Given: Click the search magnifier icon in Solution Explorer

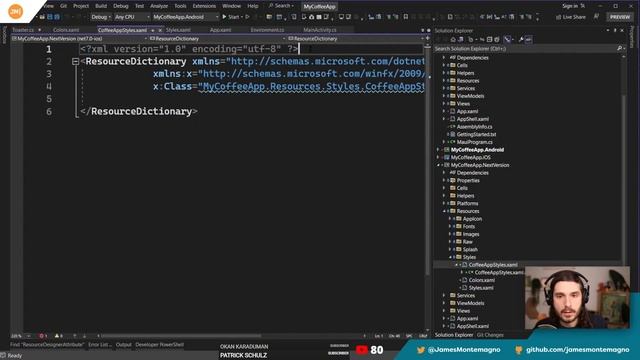Looking at the screenshot, I should click(619, 49).
